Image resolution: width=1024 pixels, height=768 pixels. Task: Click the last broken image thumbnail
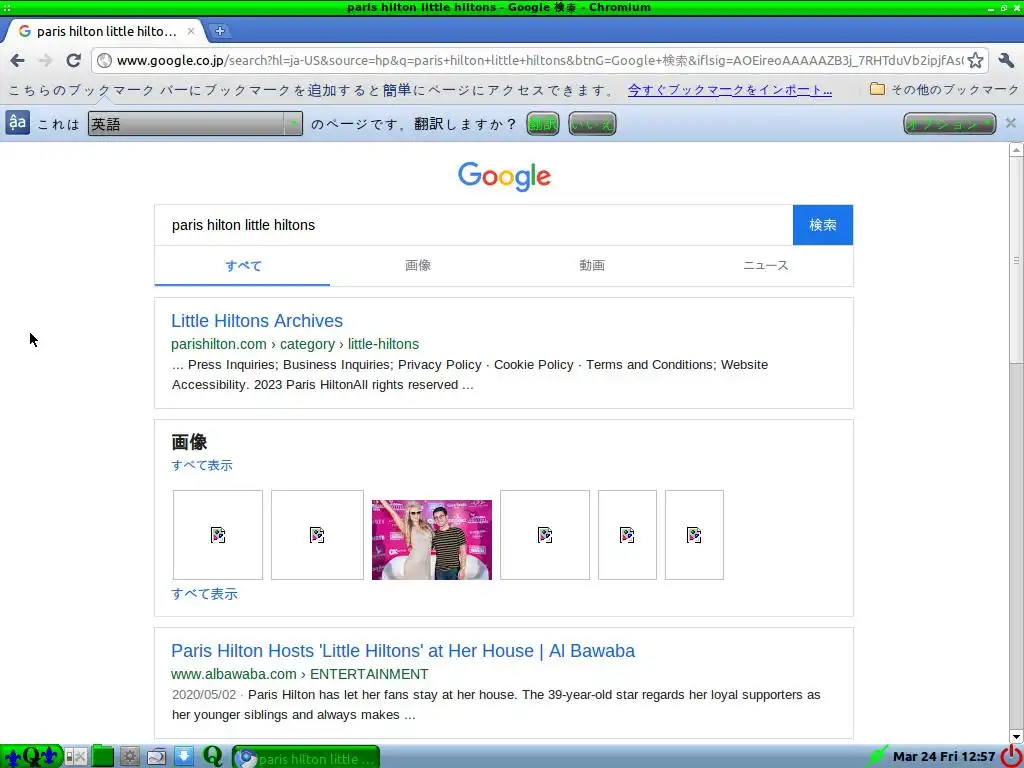click(x=694, y=535)
